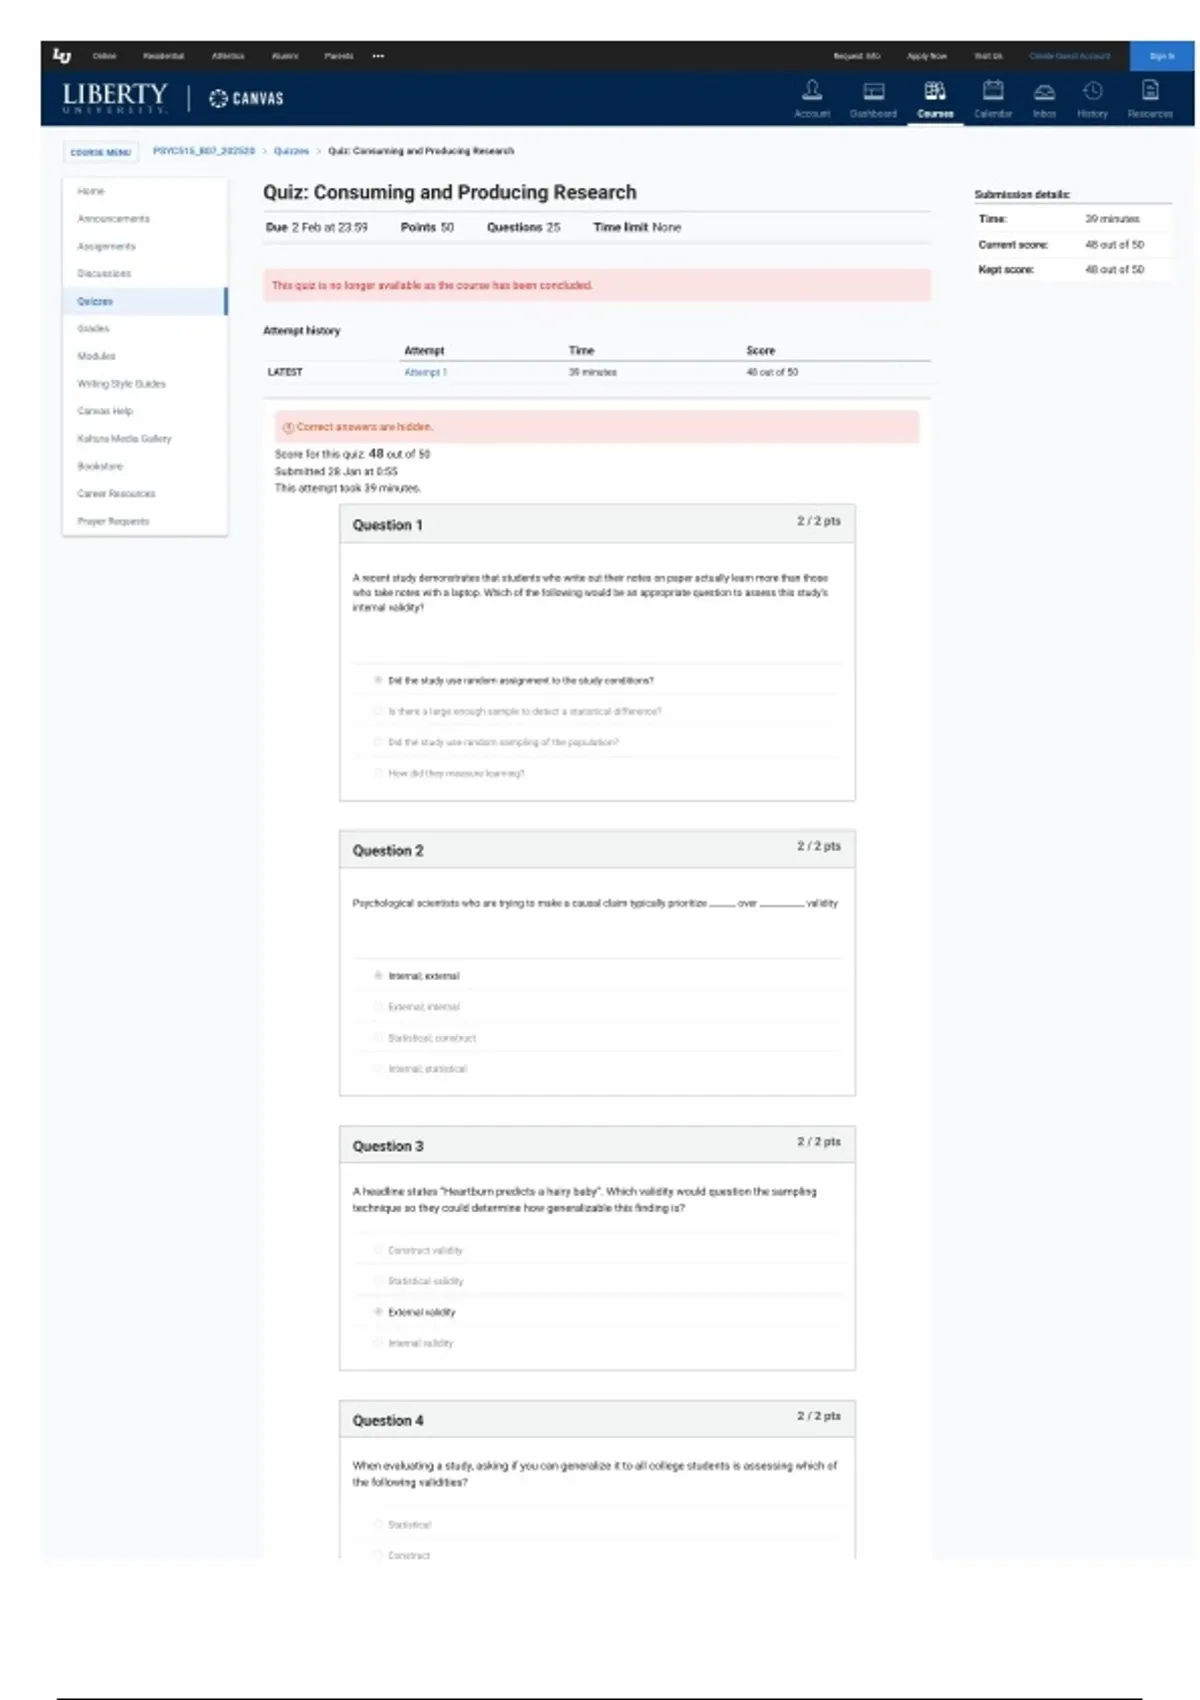Image resolution: width=1200 pixels, height=1700 pixels.
Task: Select the 'Internal; external' radio option
Action: tap(378, 975)
